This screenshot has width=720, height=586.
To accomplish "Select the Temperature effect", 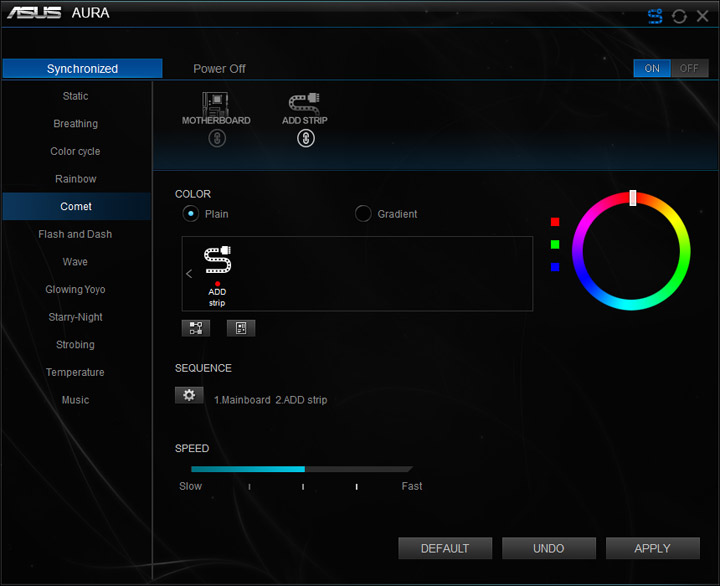I will (x=76, y=372).
